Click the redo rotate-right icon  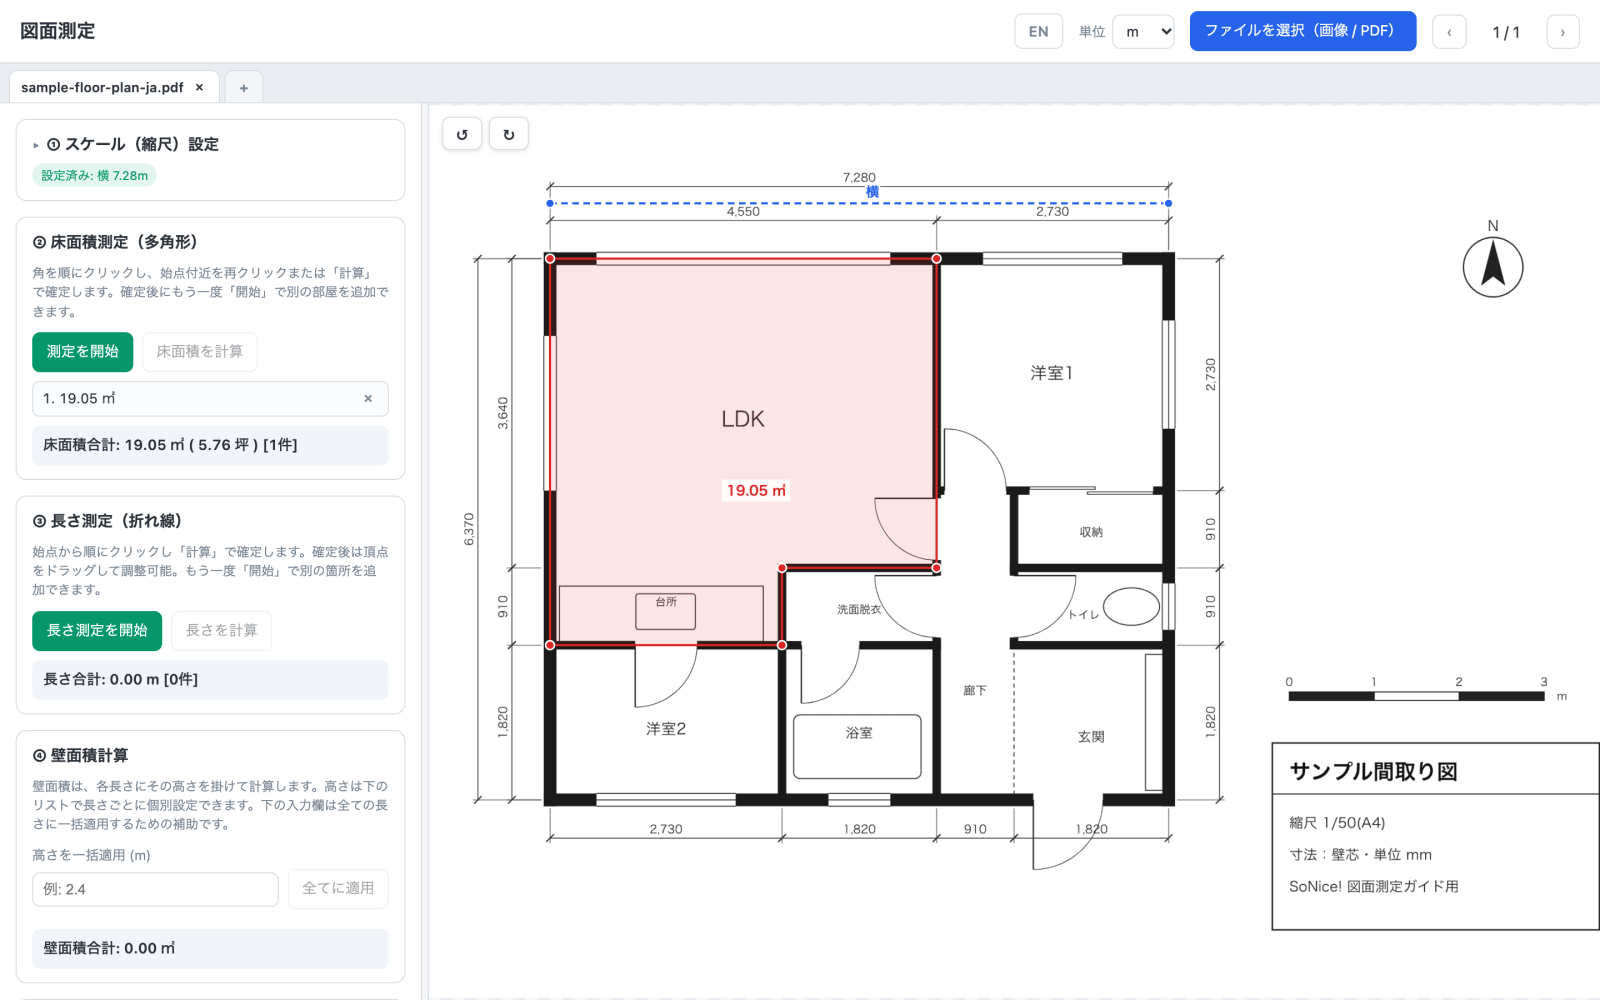pos(509,134)
